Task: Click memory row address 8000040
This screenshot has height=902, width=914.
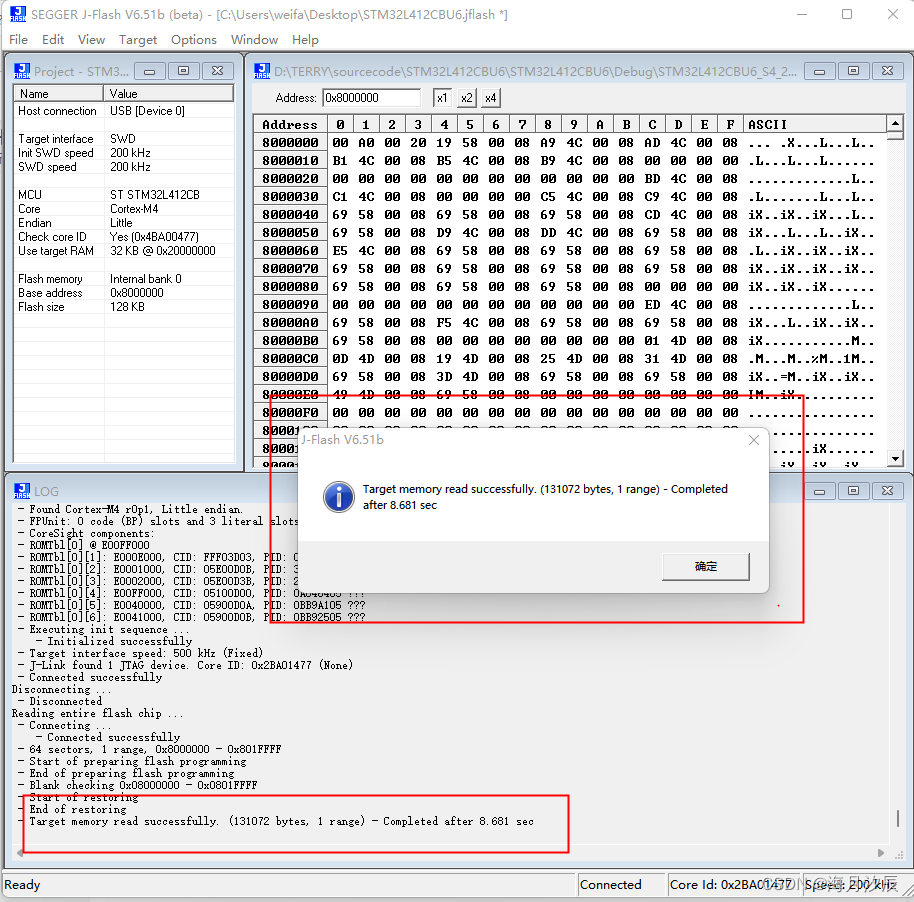Action: click(x=290, y=215)
